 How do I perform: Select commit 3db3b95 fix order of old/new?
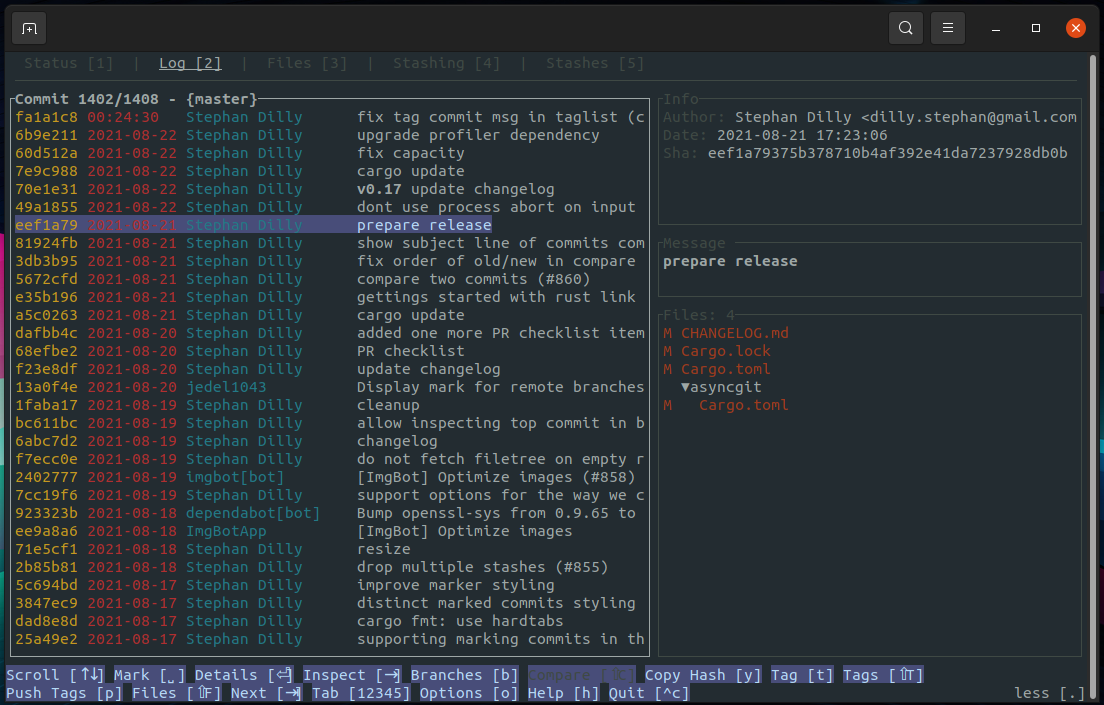330,261
